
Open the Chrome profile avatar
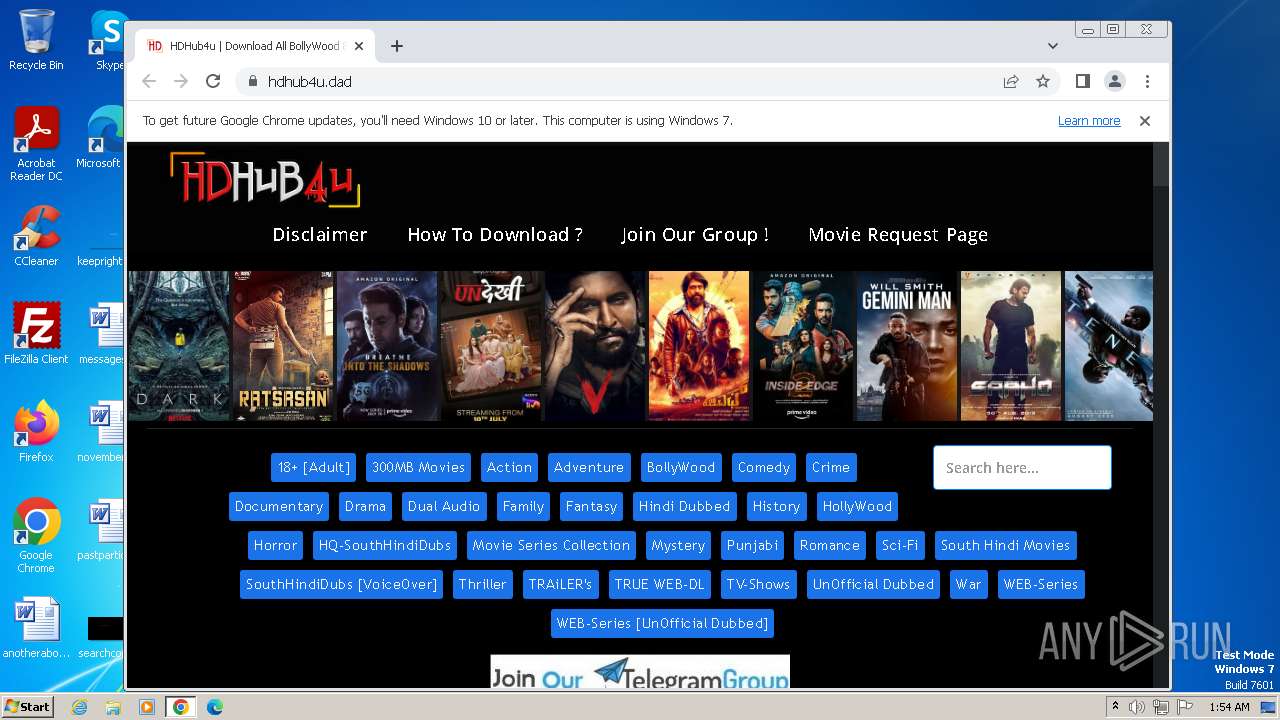coord(1115,81)
